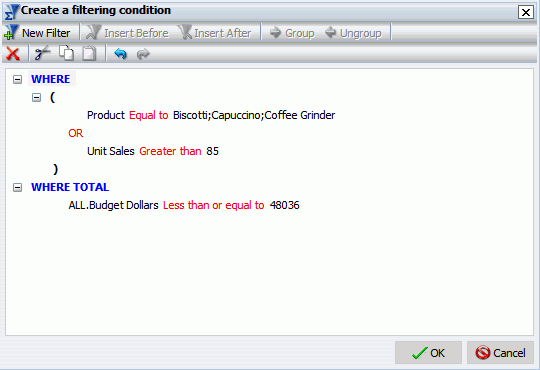
Task: Select the closing parenthesis row
Action: (55, 169)
